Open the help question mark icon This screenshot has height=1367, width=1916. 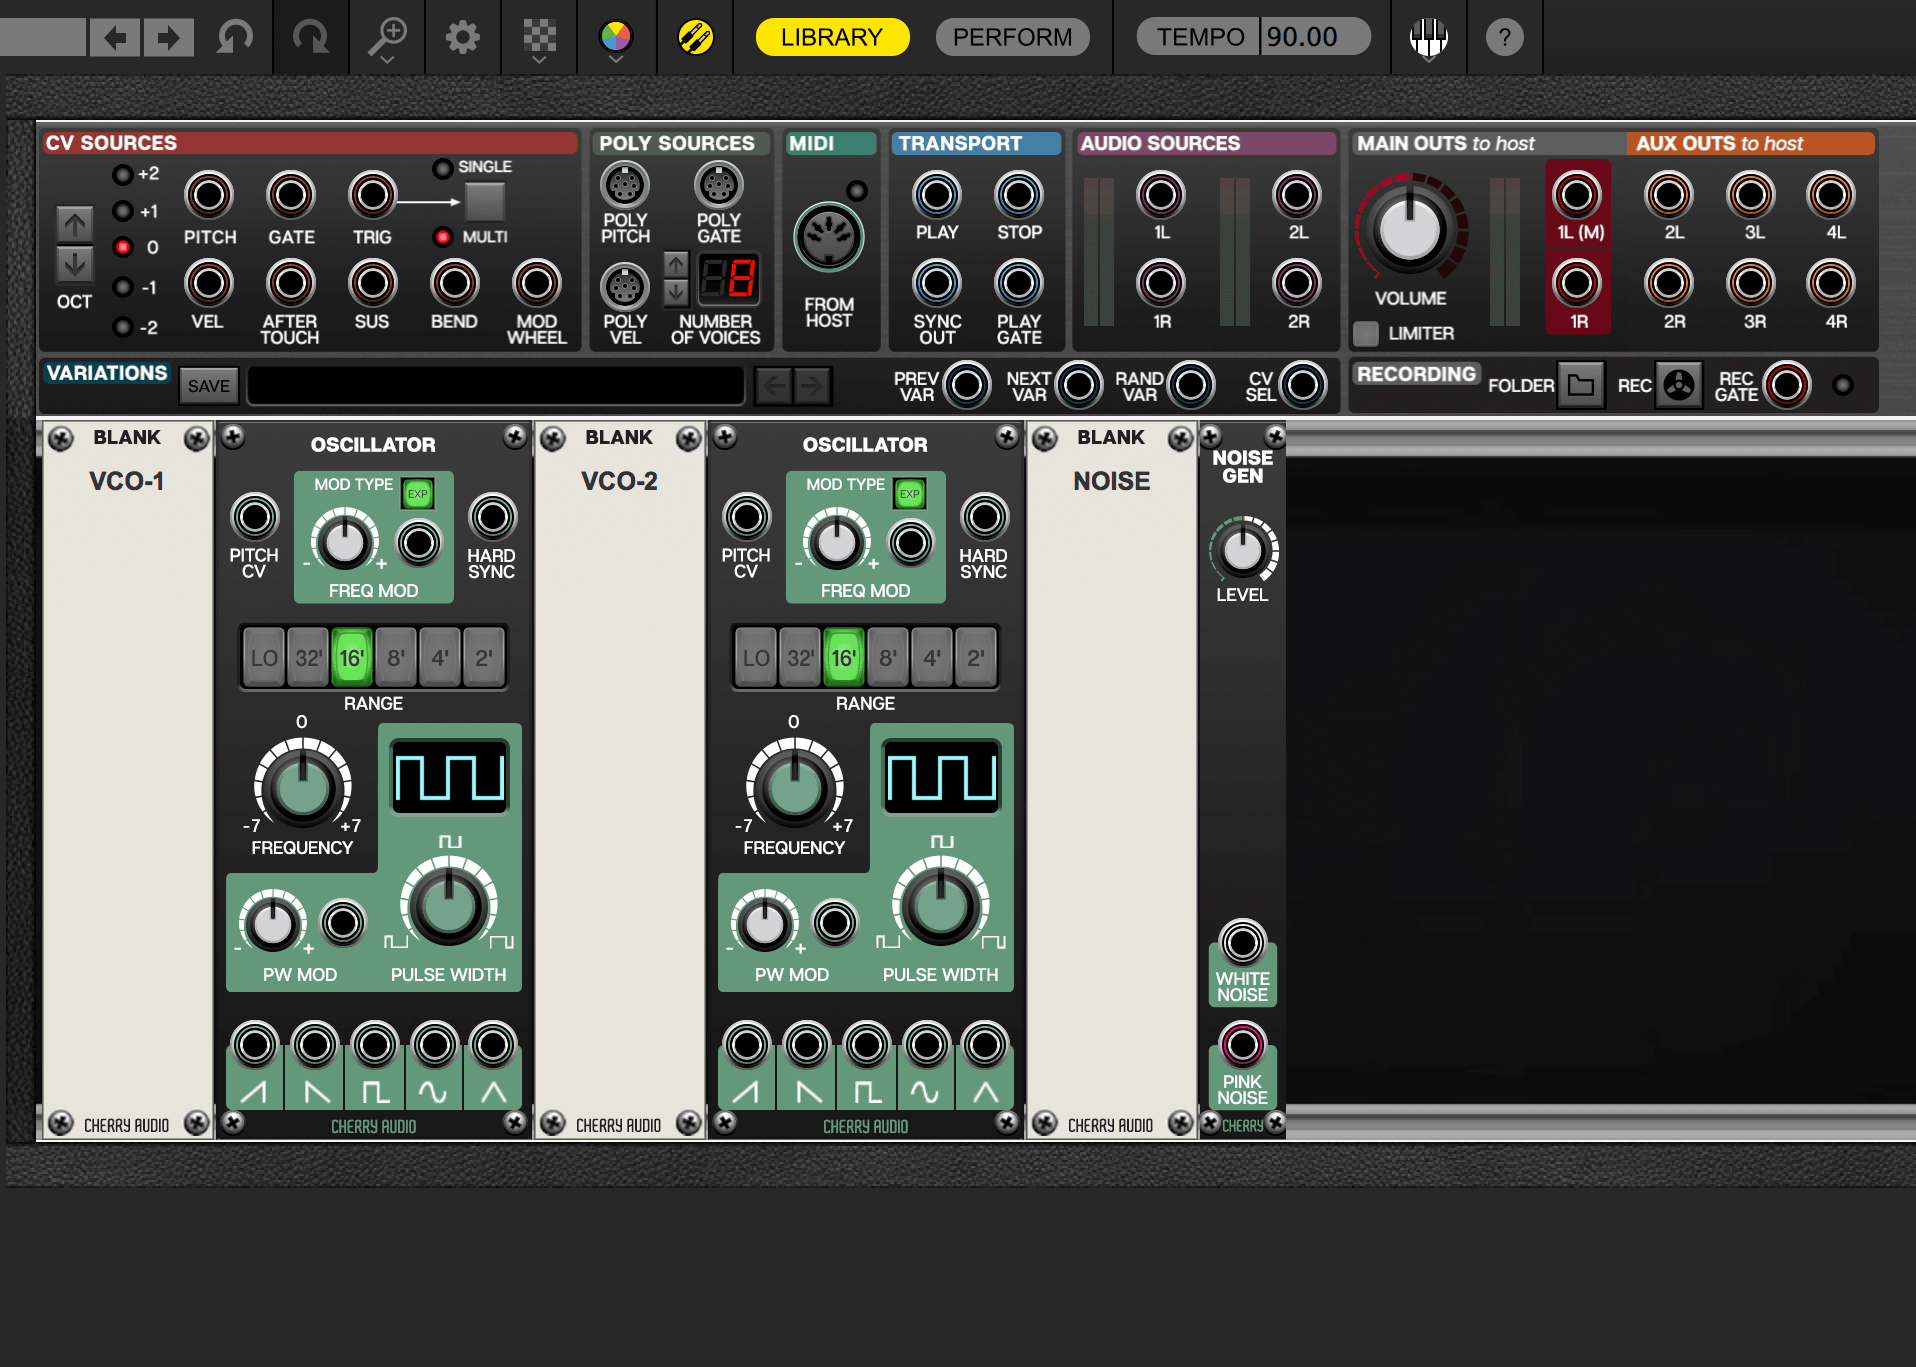point(1504,37)
